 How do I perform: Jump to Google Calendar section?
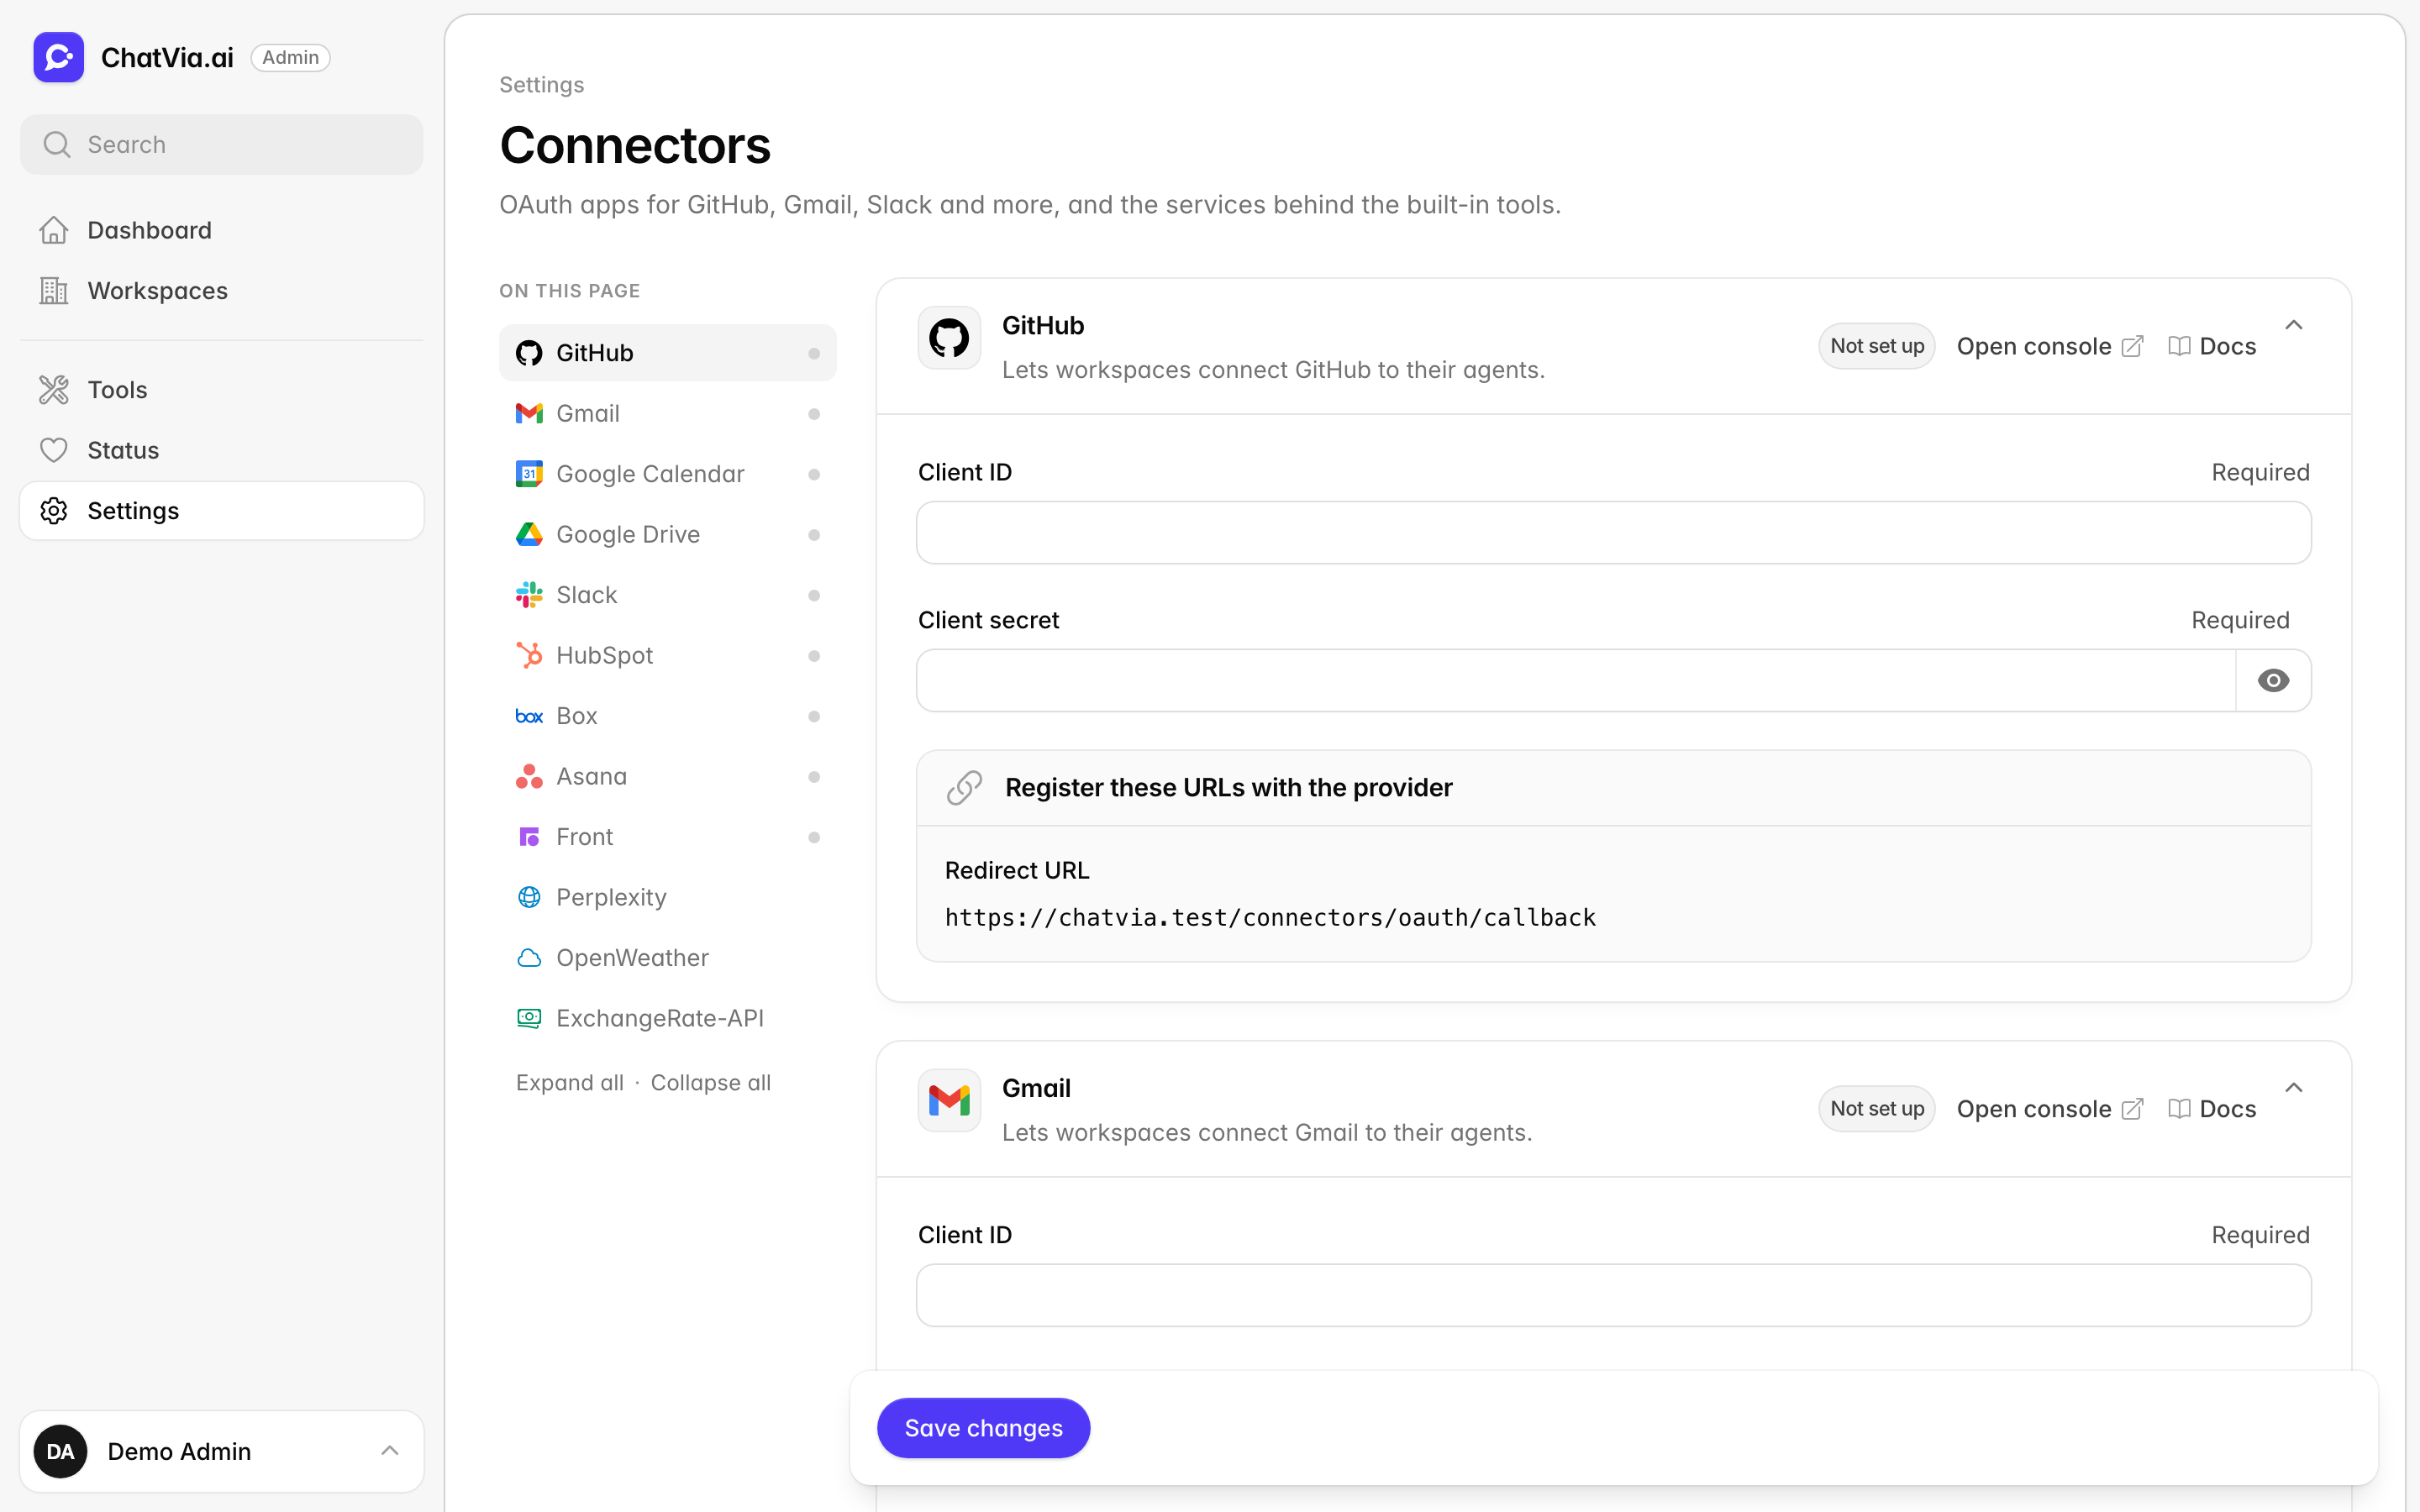(x=667, y=474)
